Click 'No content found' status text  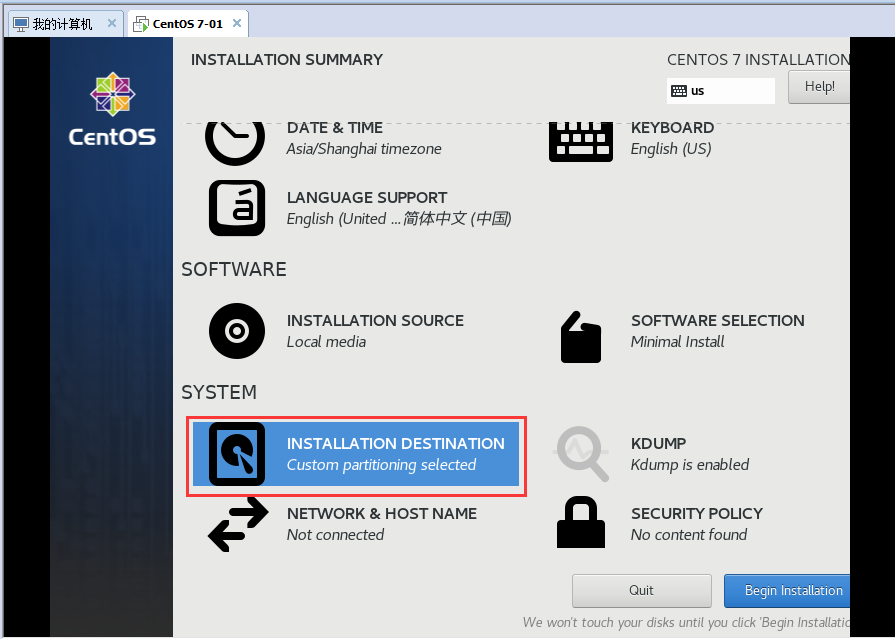[689, 535]
